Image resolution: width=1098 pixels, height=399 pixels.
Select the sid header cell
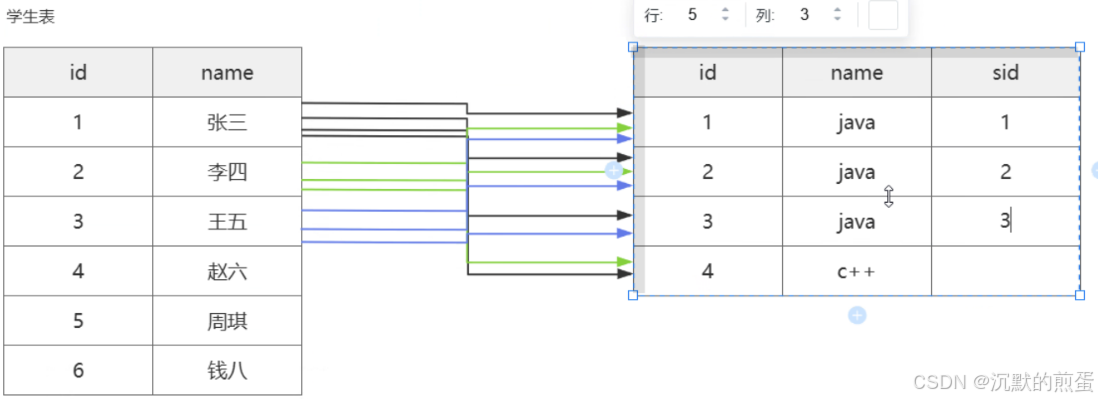1006,73
